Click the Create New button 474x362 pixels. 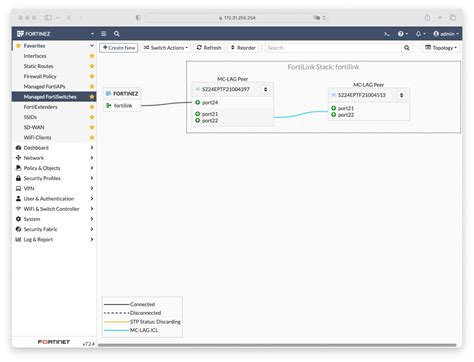(x=119, y=48)
